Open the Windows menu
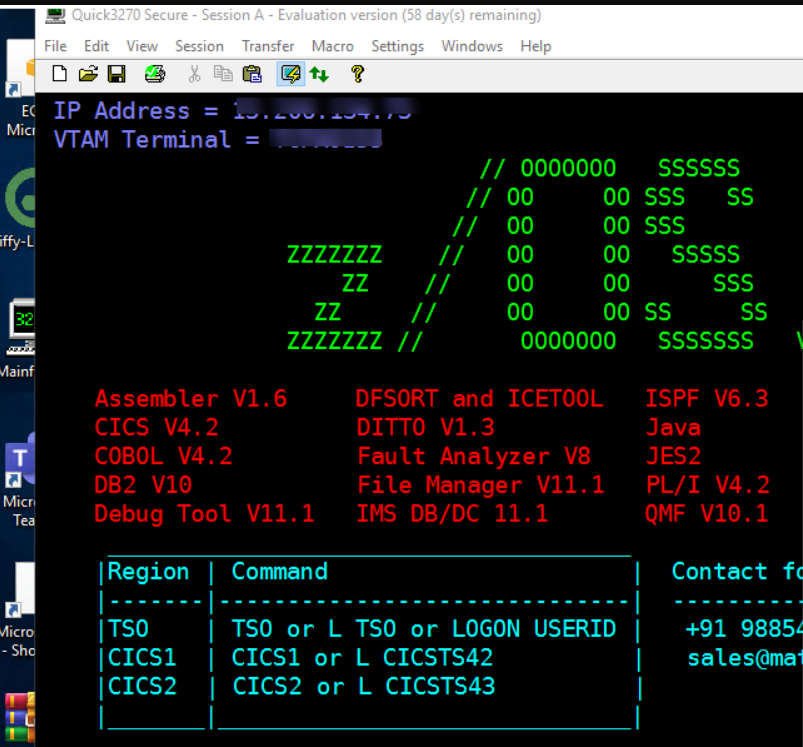This screenshot has height=747, width=803. tap(472, 46)
